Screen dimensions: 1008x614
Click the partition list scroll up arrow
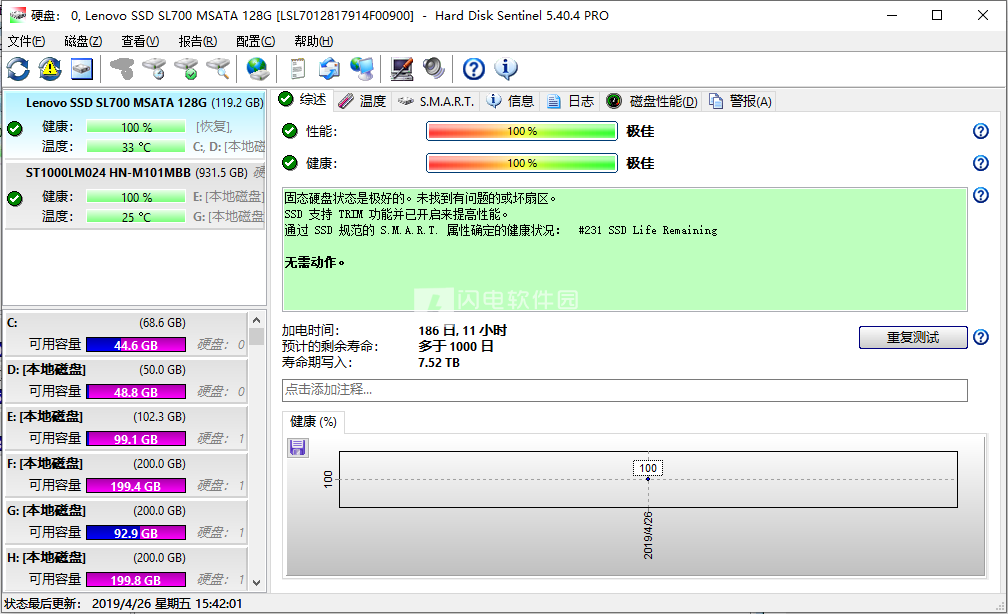[x=256, y=320]
